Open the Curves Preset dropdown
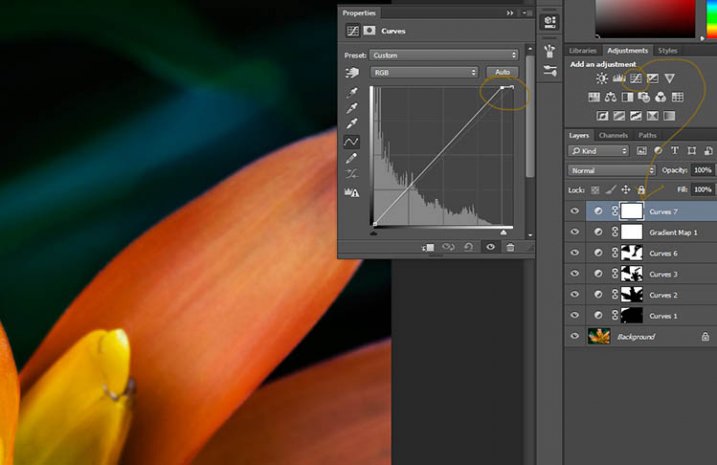The width and height of the screenshot is (717, 465). click(x=444, y=55)
